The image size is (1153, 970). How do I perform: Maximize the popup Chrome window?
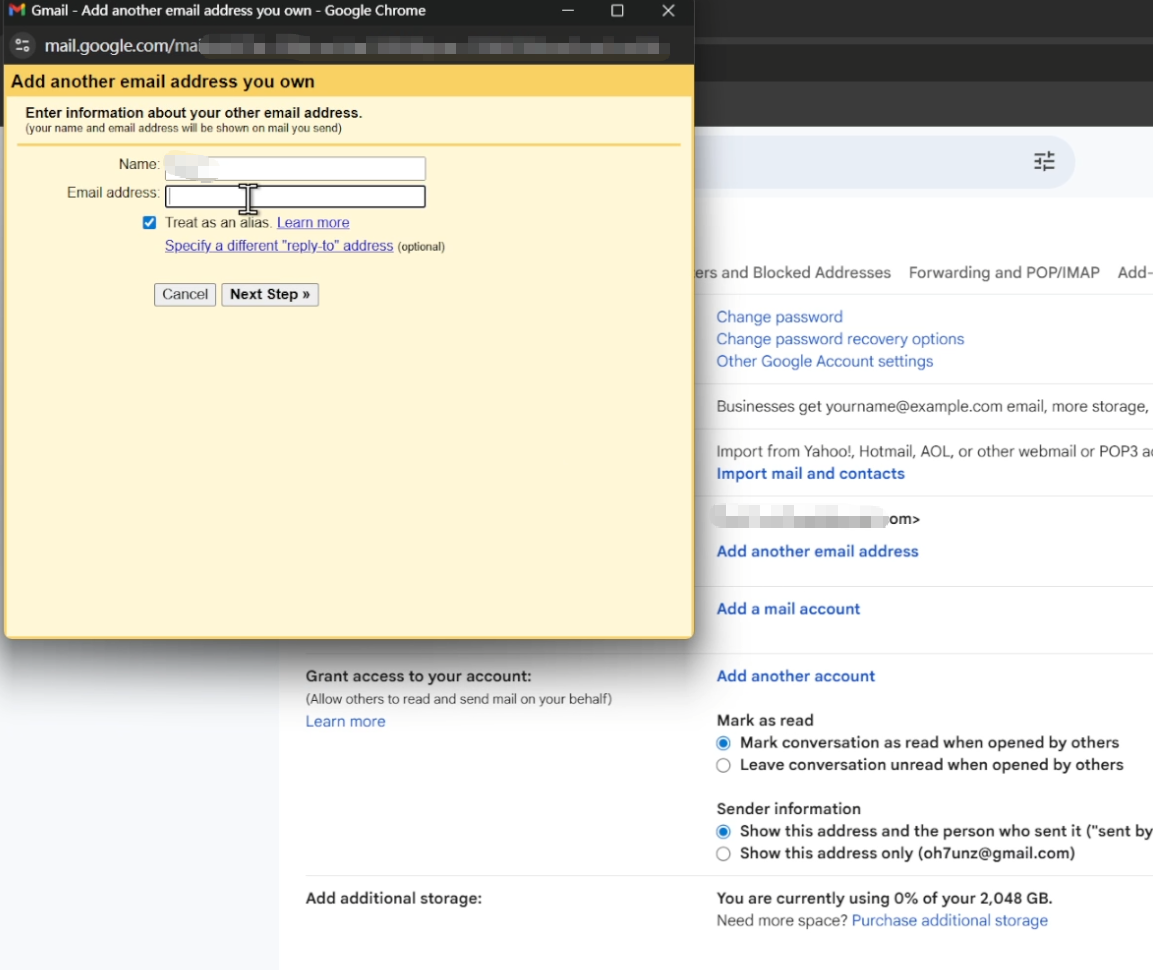[x=617, y=11]
